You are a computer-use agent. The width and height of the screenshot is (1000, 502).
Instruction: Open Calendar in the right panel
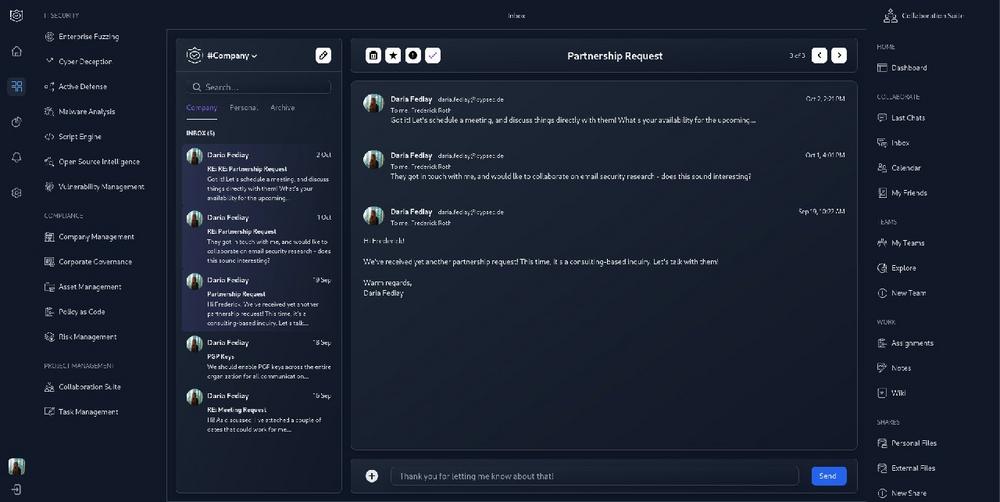[x=906, y=168]
